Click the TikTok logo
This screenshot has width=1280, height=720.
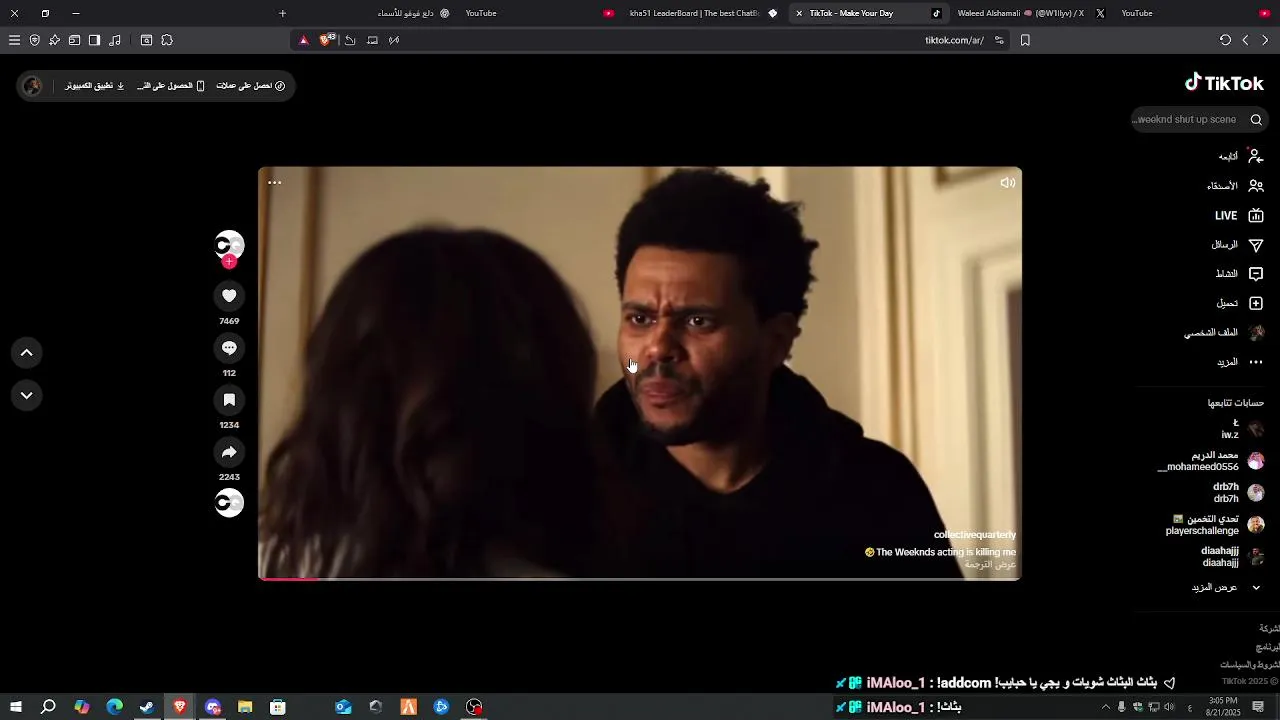(x=1224, y=83)
